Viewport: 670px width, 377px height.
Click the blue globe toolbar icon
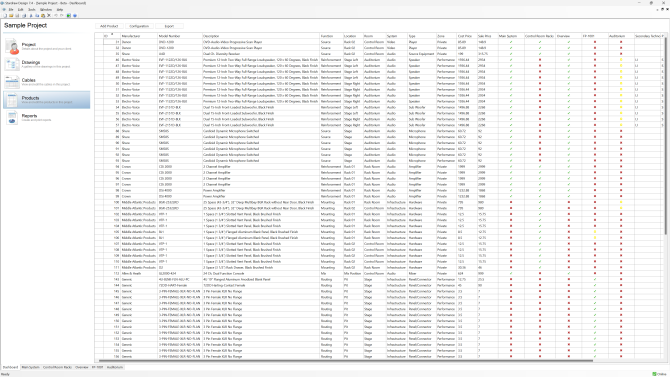click(75, 15)
